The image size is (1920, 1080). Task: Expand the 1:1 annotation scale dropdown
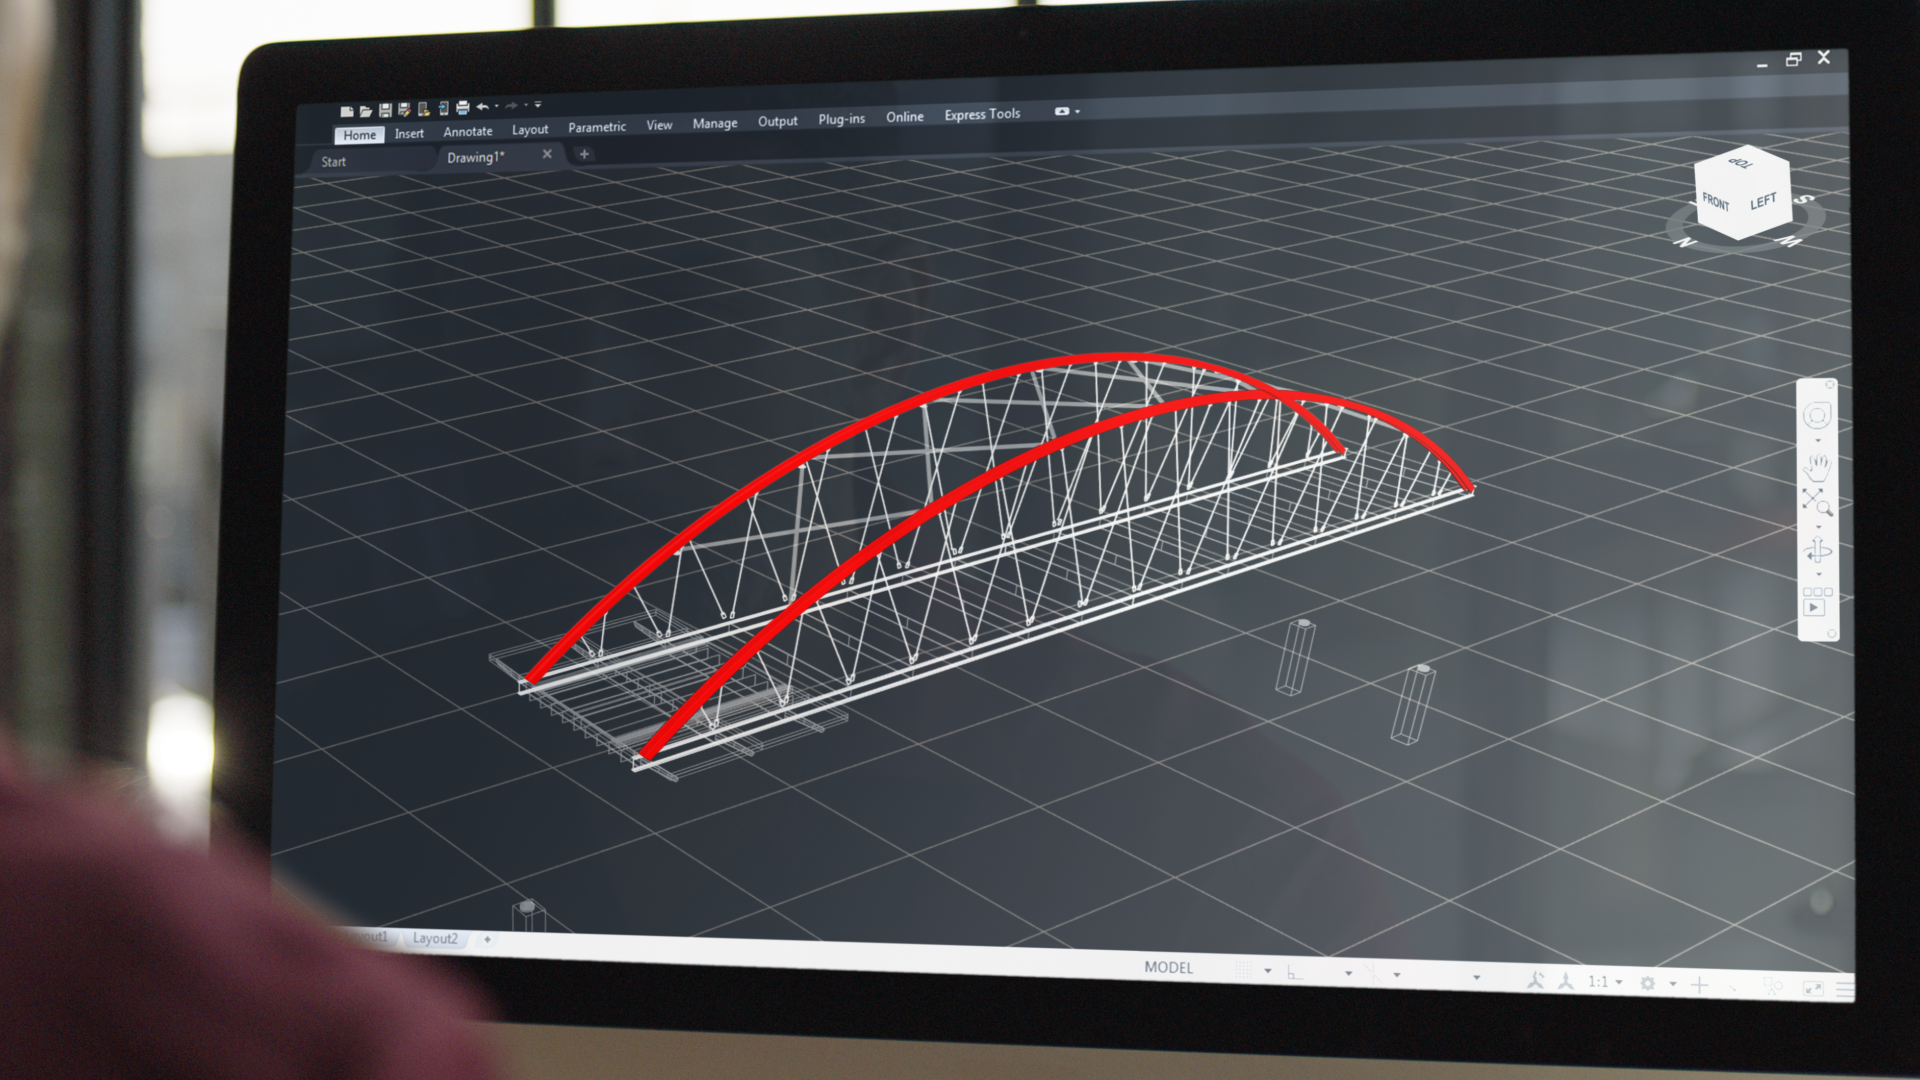(x=1619, y=982)
